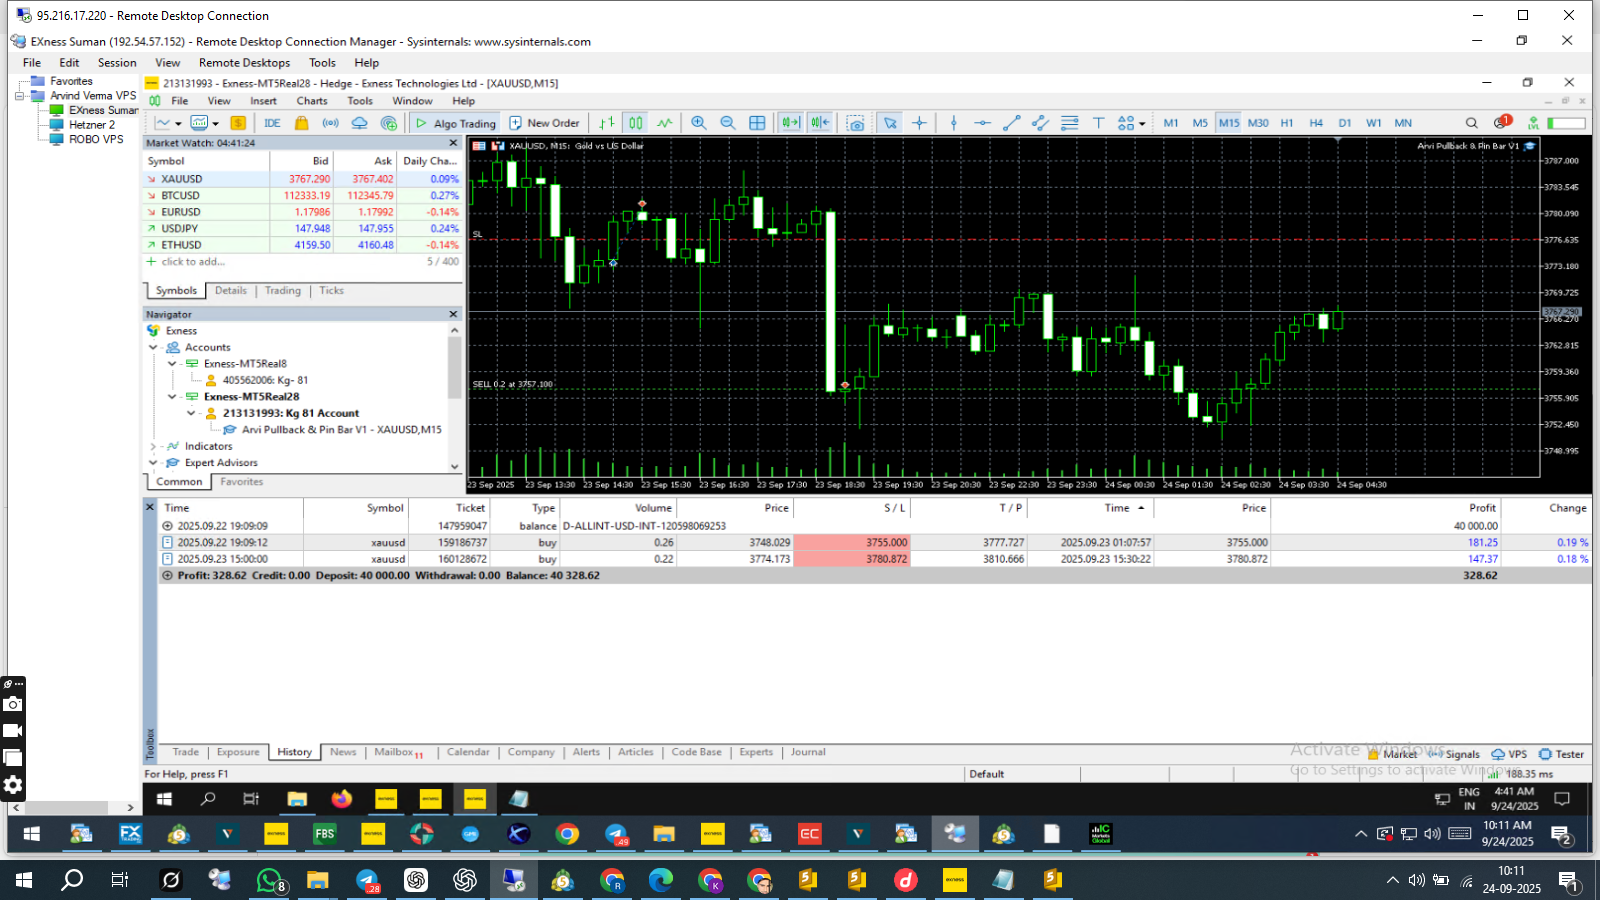Select the ROBO VPS remote connection
The height and width of the screenshot is (900, 1600).
click(96, 139)
